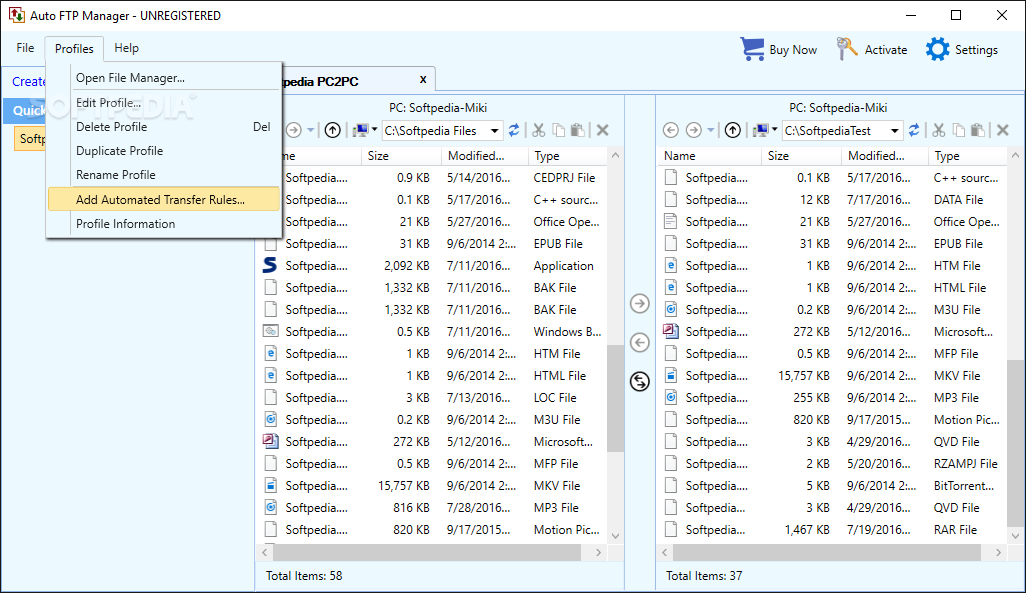Go up one folder in right pane

click(733, 130)
